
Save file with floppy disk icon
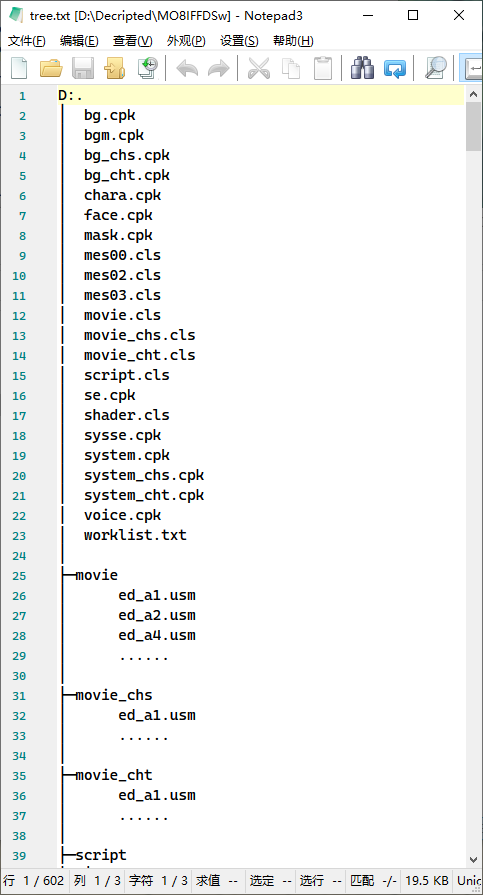pyautogui.click(x=83, y=68)
